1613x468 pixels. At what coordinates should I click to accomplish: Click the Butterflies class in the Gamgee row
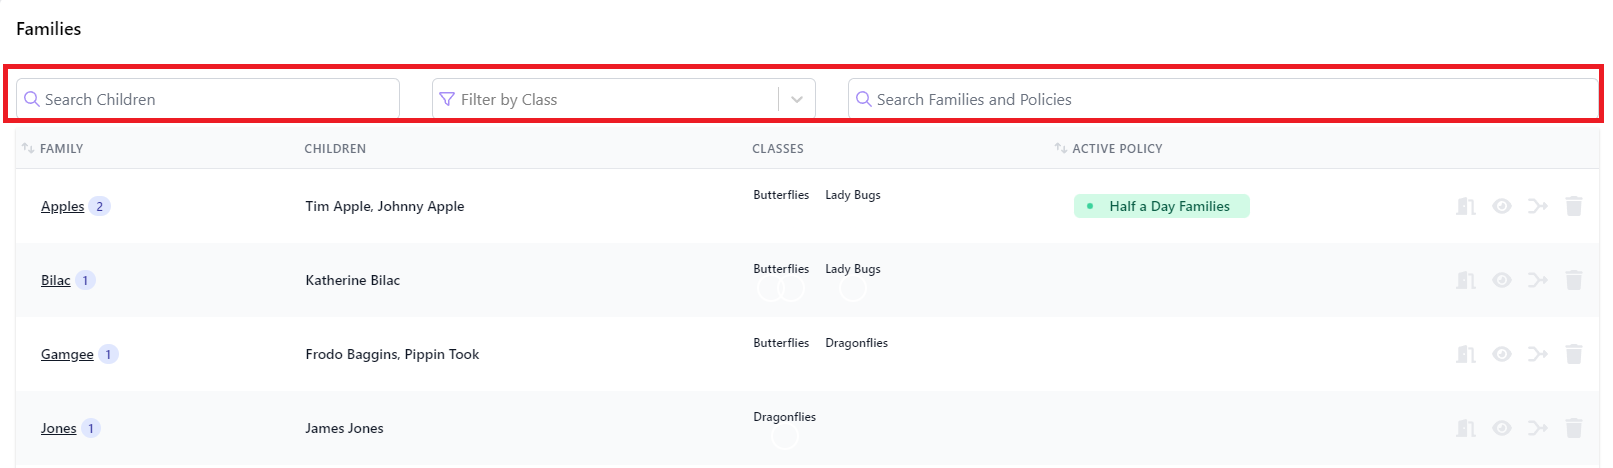click(781, 343)
